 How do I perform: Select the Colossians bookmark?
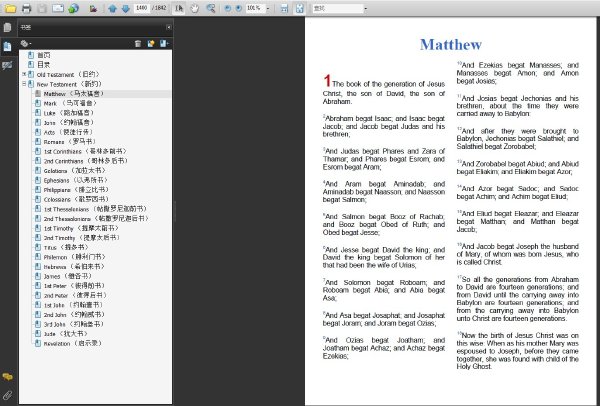coord(76,199)
